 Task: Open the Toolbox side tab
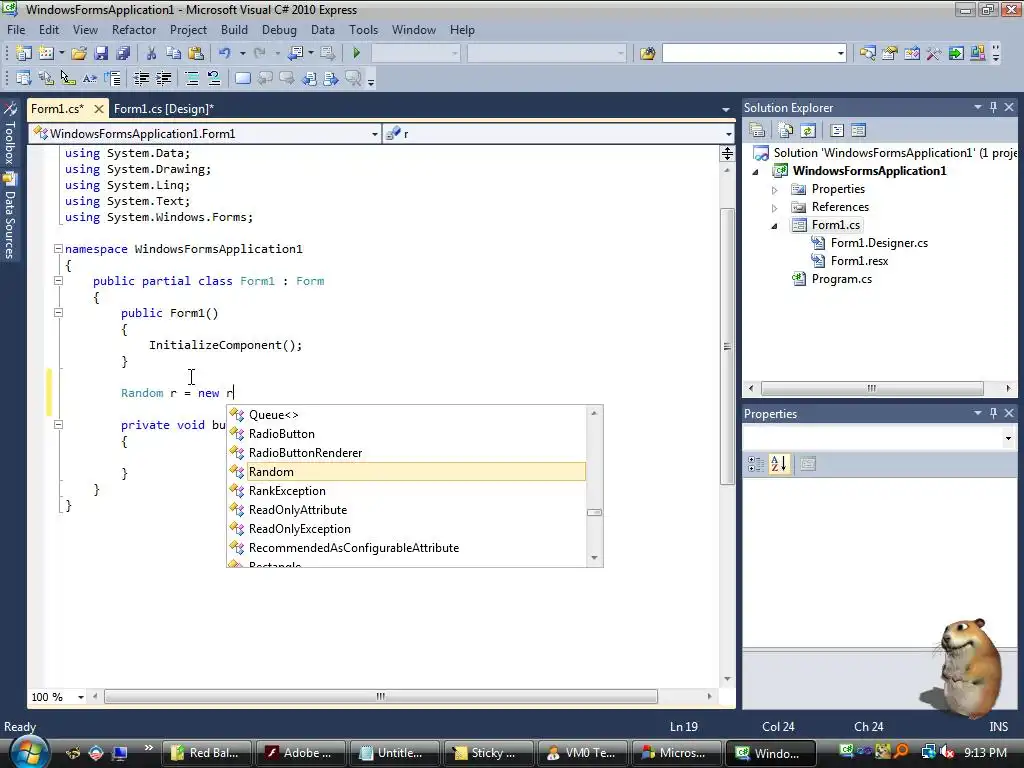pos(10,134)
